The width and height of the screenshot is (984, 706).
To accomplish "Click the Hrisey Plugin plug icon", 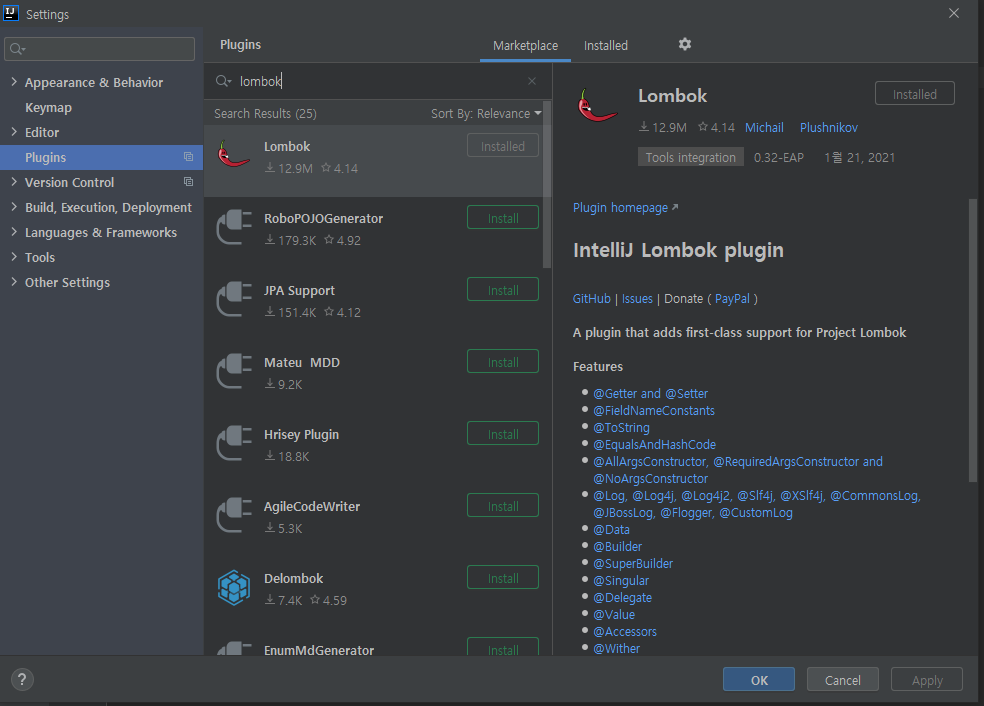I will [233, 443].
